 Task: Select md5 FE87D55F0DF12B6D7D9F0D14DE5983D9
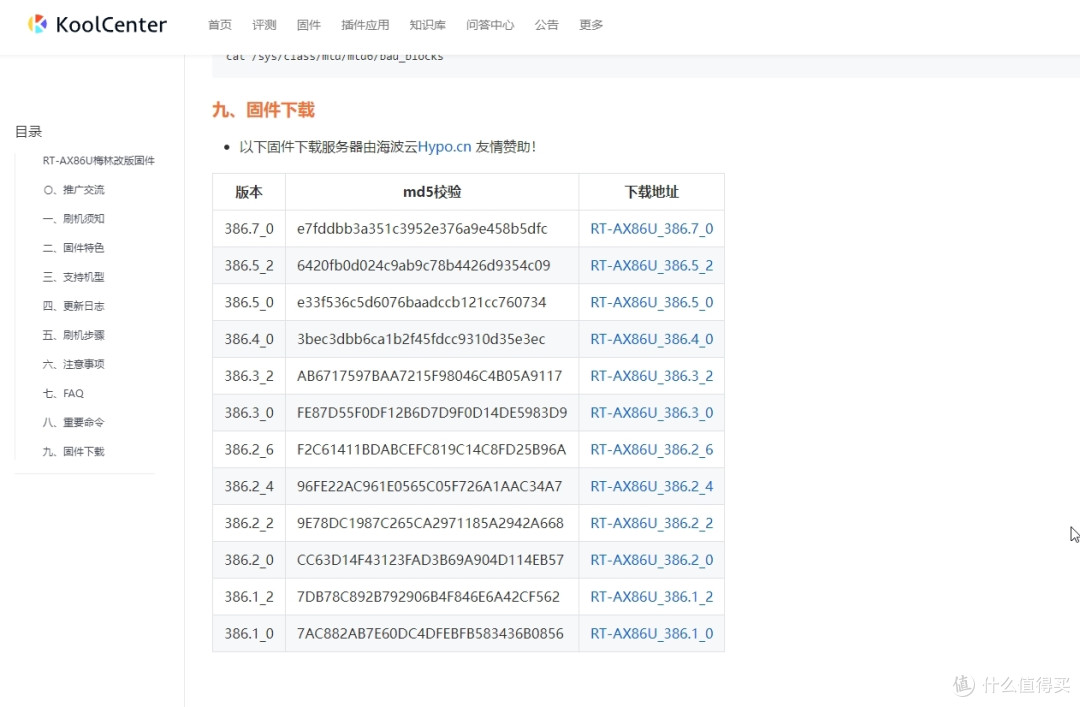click(432, 413)
